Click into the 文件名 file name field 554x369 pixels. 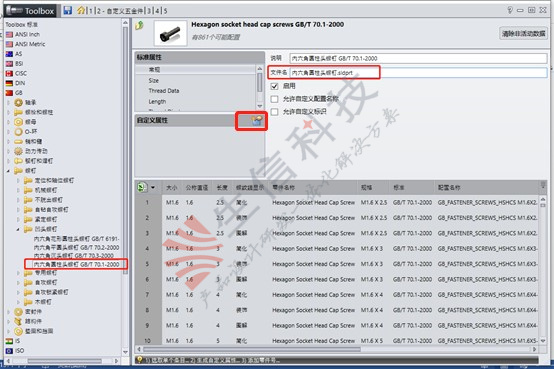coord(418,72)
